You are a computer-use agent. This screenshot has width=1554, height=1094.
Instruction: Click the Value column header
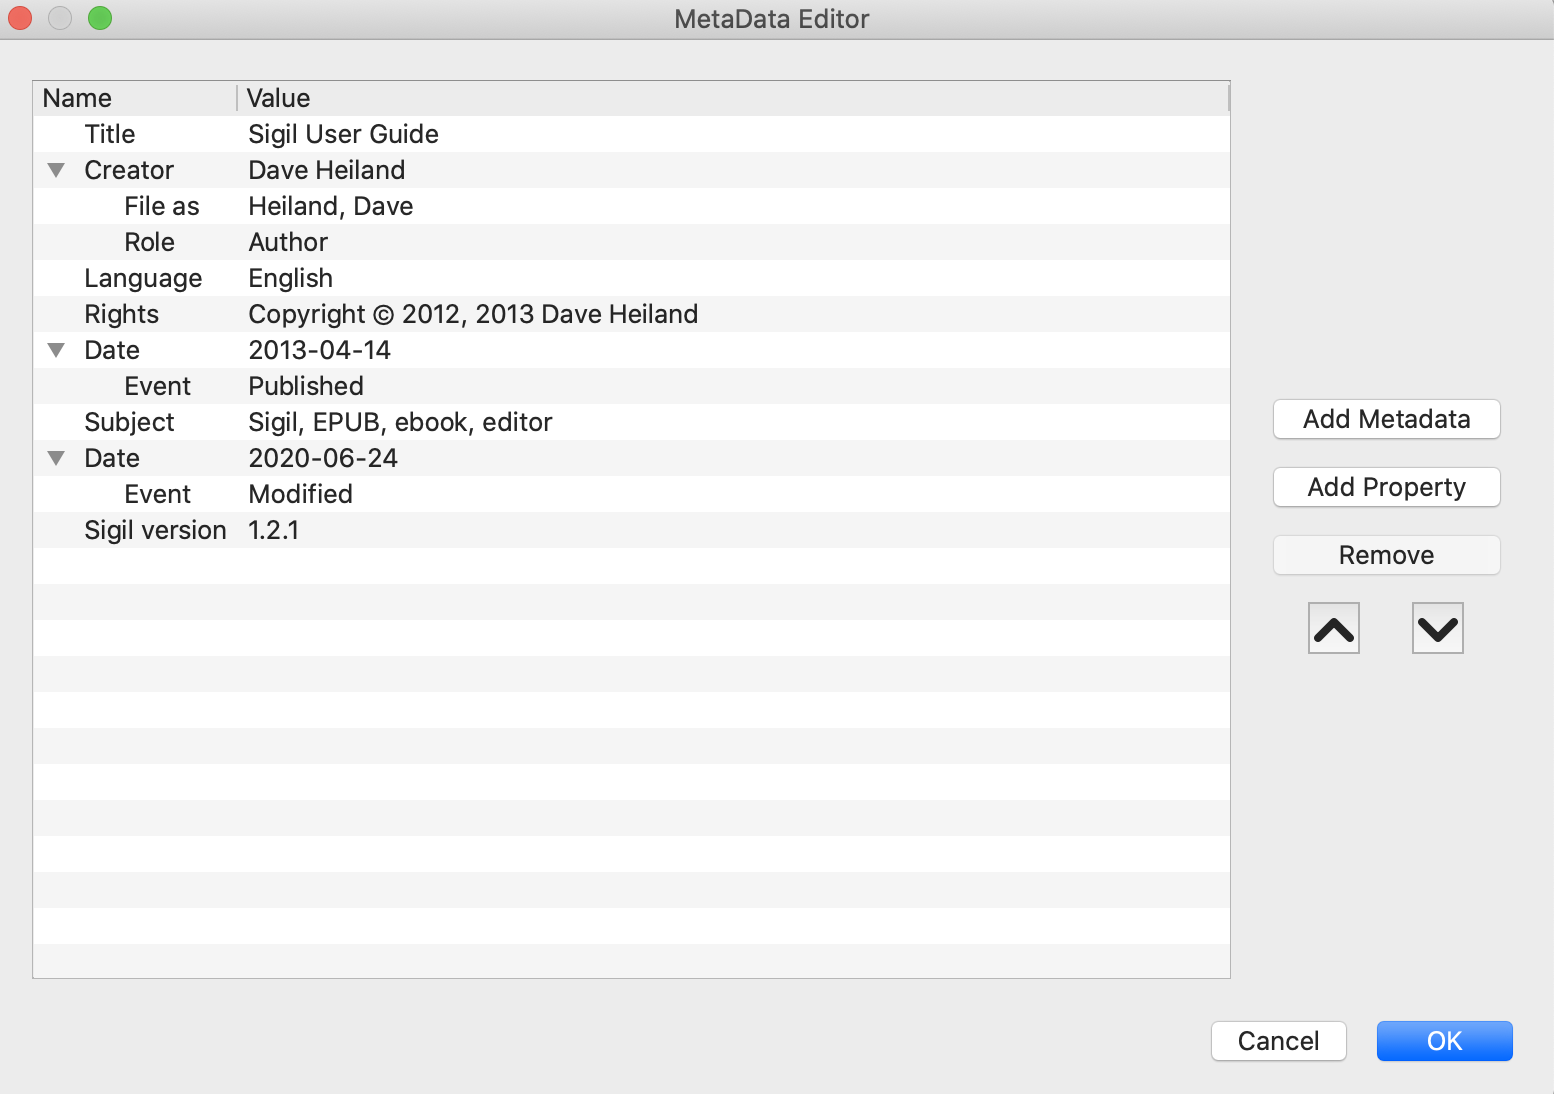(733, 98)
